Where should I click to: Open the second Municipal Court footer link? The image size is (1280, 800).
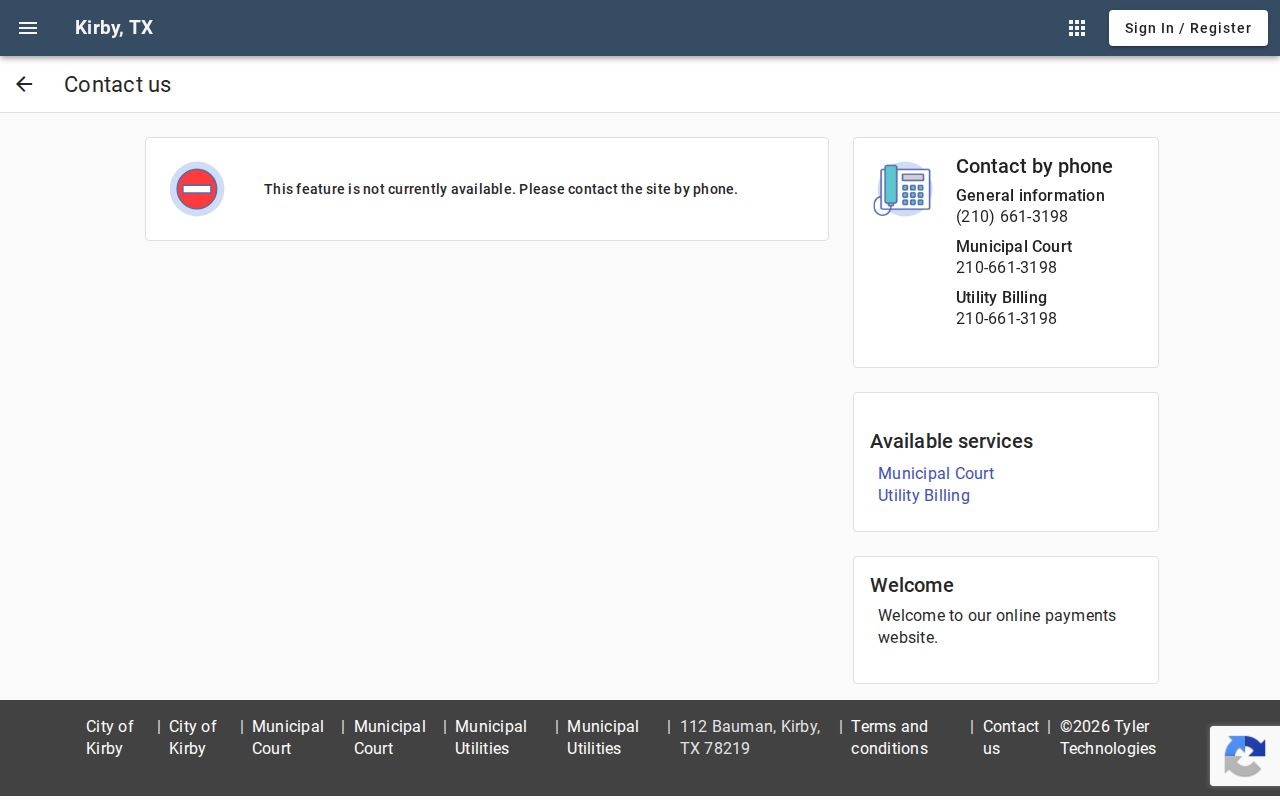coord(390,737)
